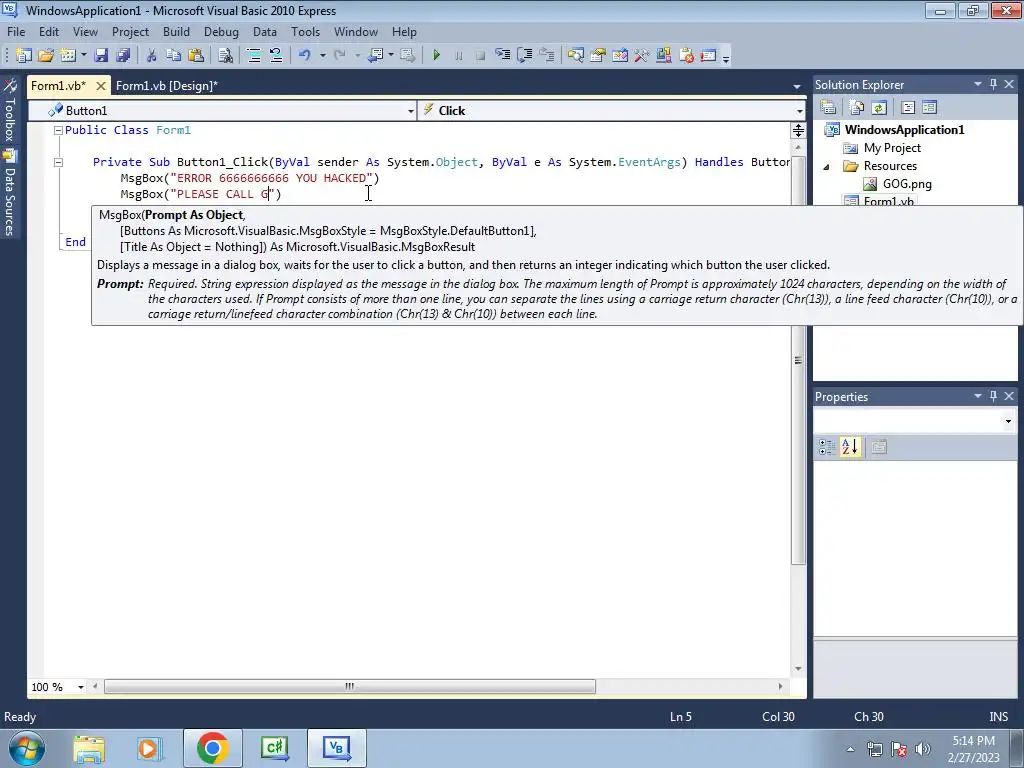Open the File menu

click(16, 31)
